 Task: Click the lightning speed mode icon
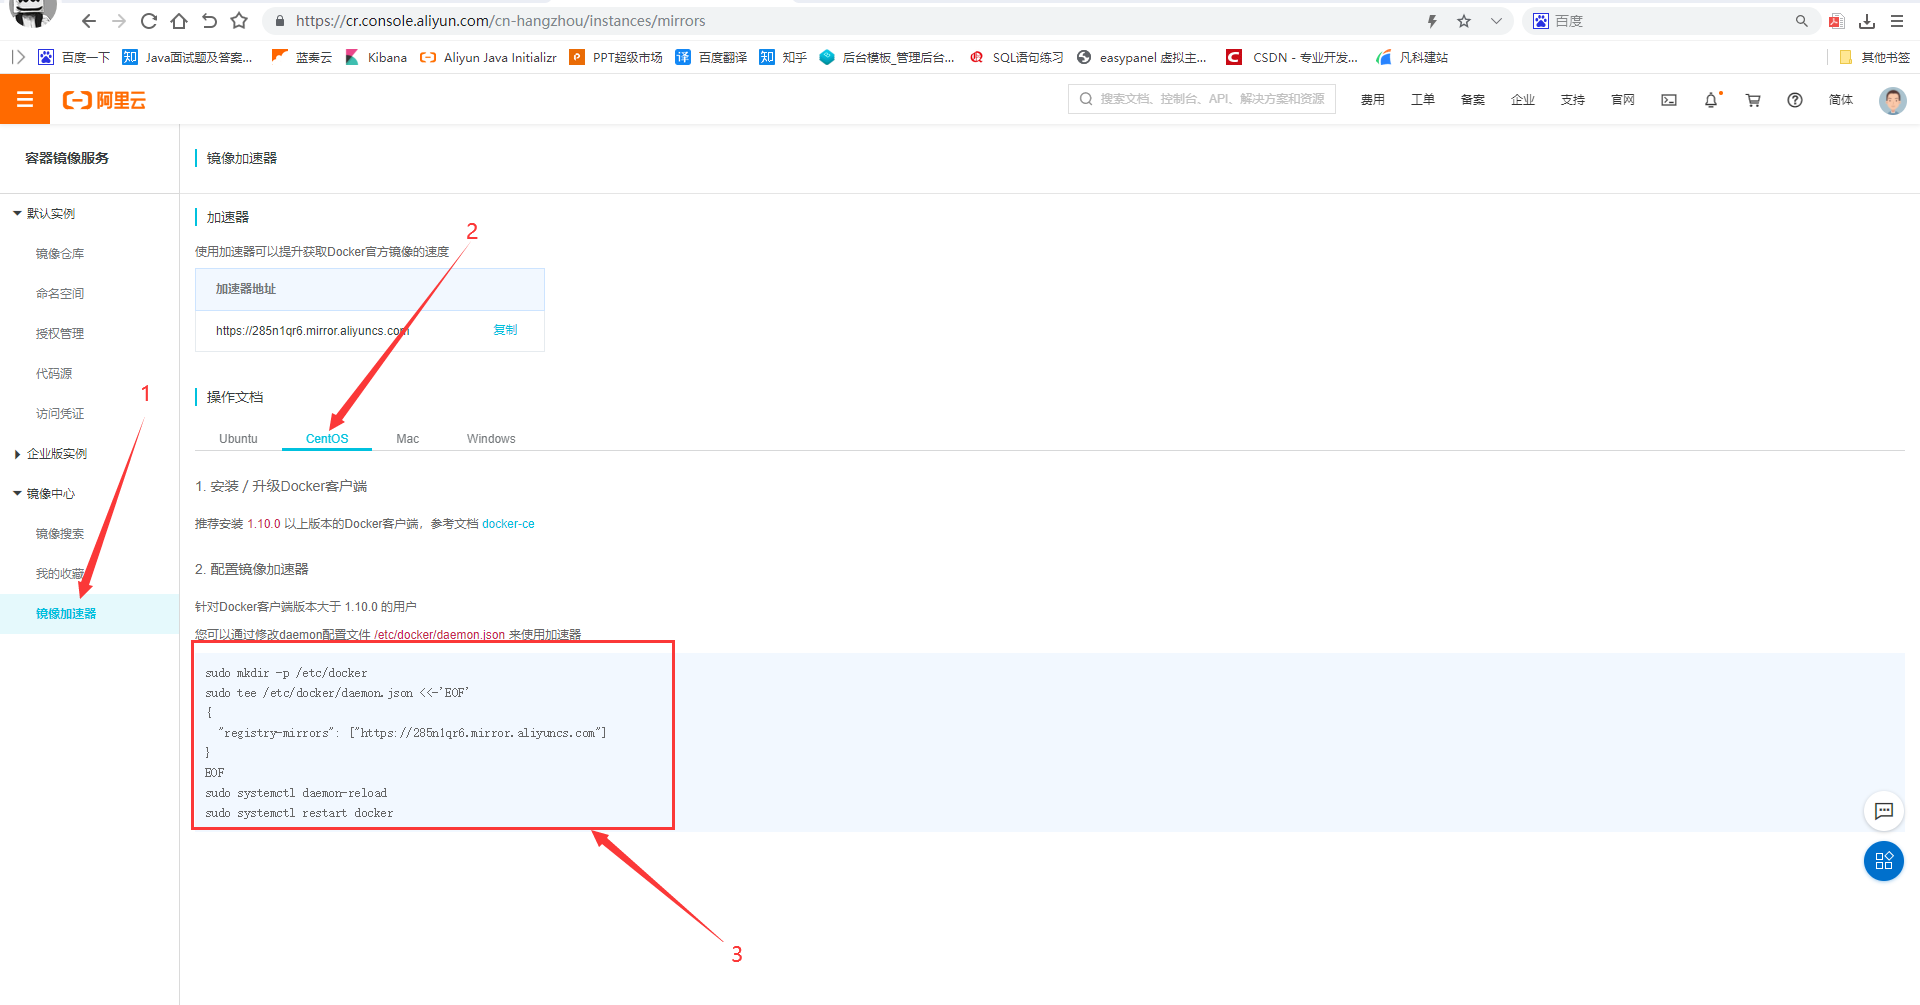click(x=1432, y=21)
